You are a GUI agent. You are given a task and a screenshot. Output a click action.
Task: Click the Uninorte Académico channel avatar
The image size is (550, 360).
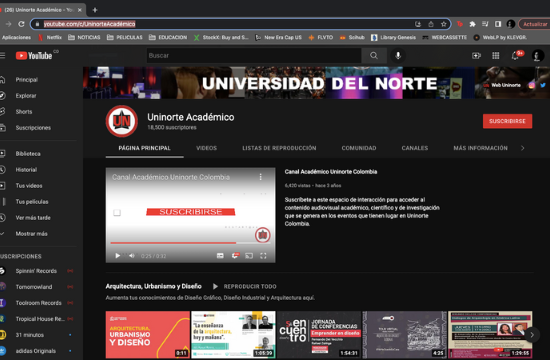[x=122, y=121]
